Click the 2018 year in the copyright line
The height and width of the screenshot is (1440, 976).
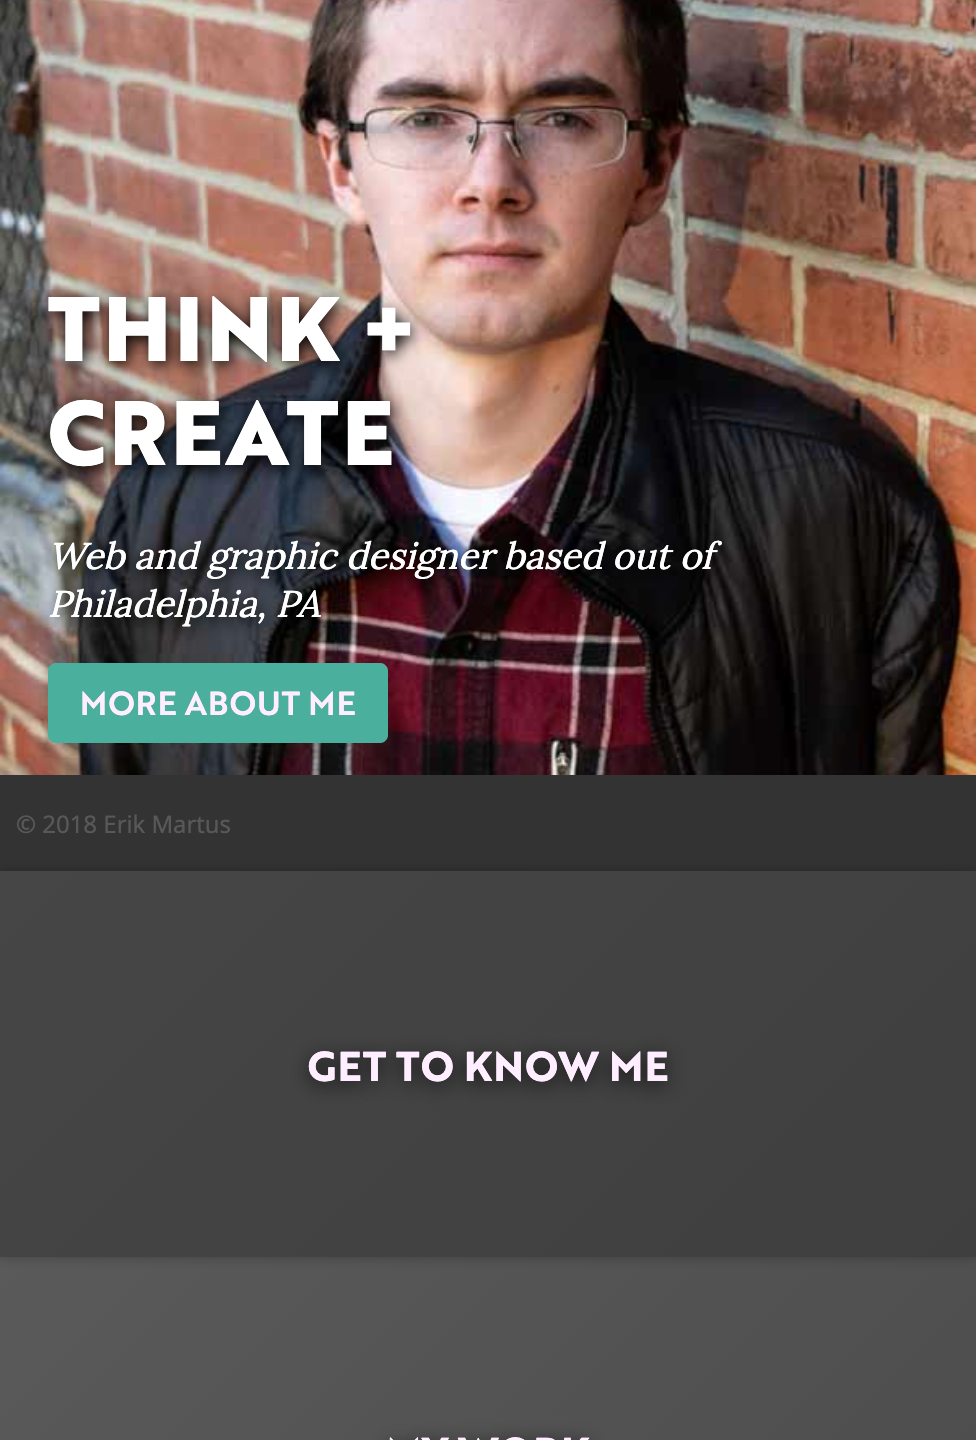[69, 825]
